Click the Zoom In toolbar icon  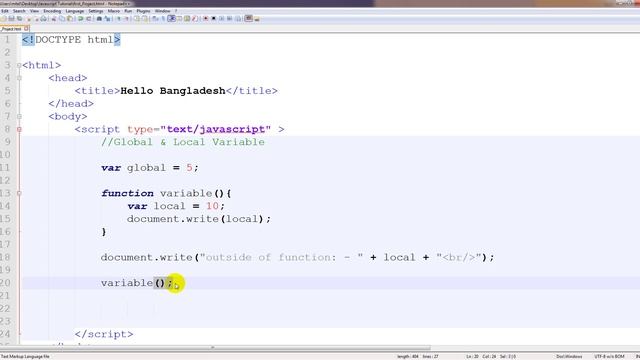[118, 18]
